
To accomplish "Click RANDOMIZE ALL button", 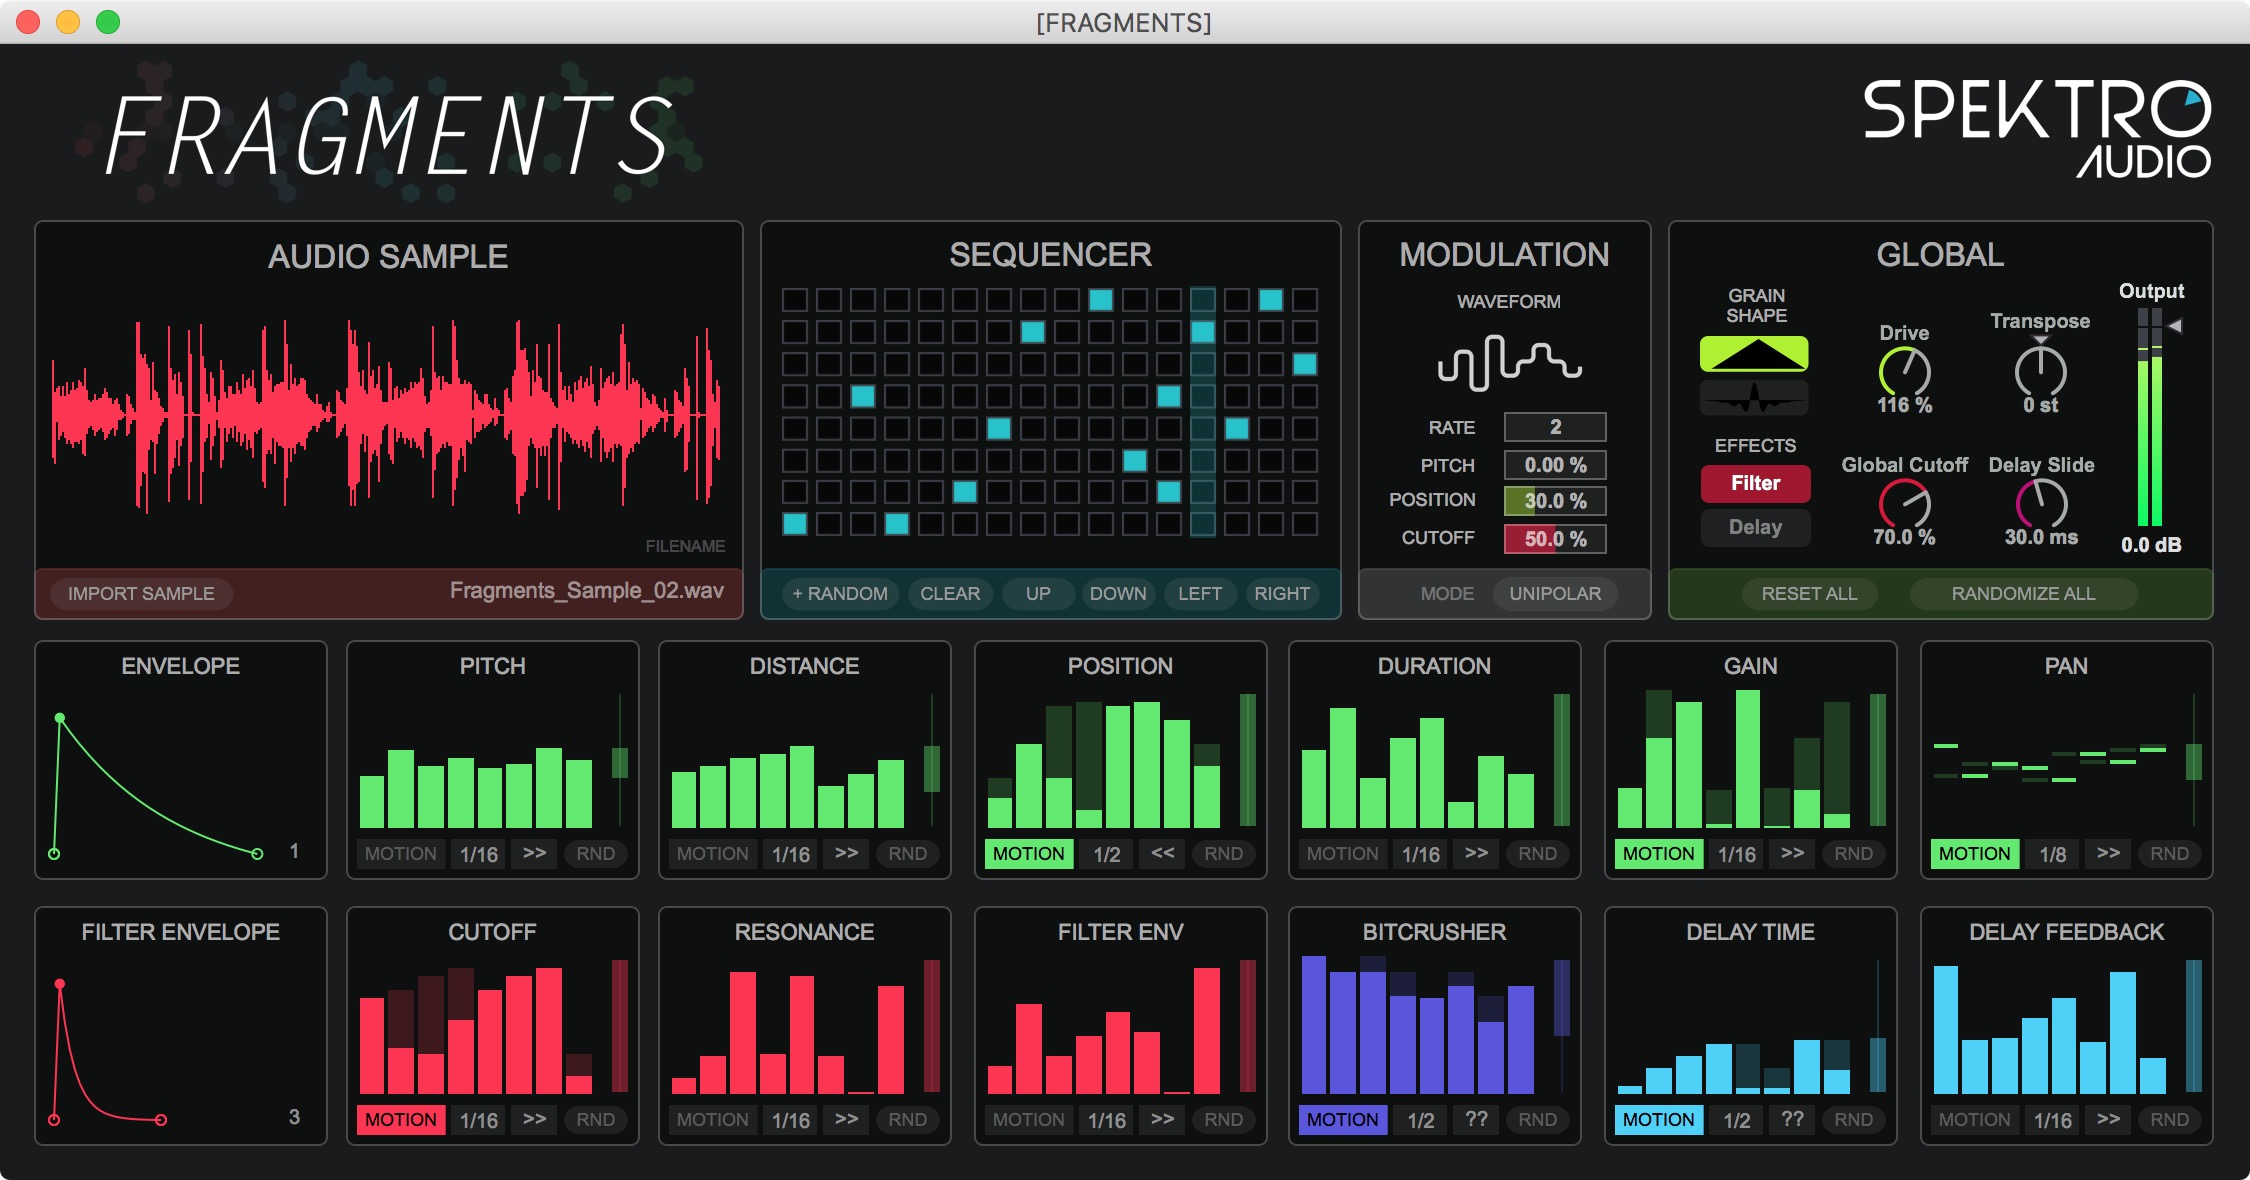I will (x=2023, y=594).
